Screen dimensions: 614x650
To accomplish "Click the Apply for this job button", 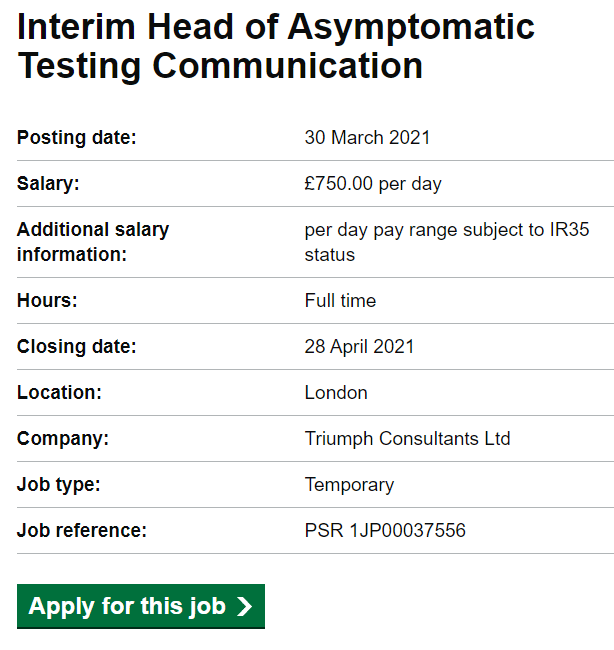I will (141, 606).
